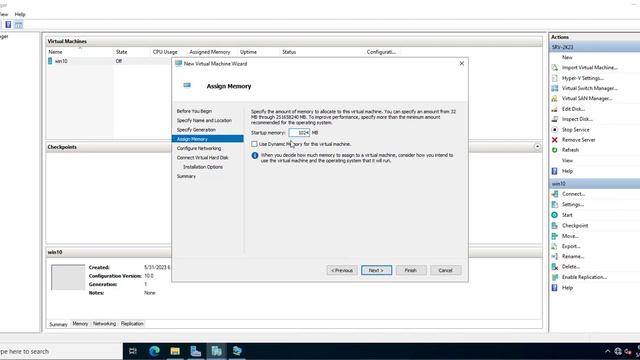Viewport: 640px width, 360px height.
Task: Click the win10 Settings icon in Actions
Action: tap(554, 204)
